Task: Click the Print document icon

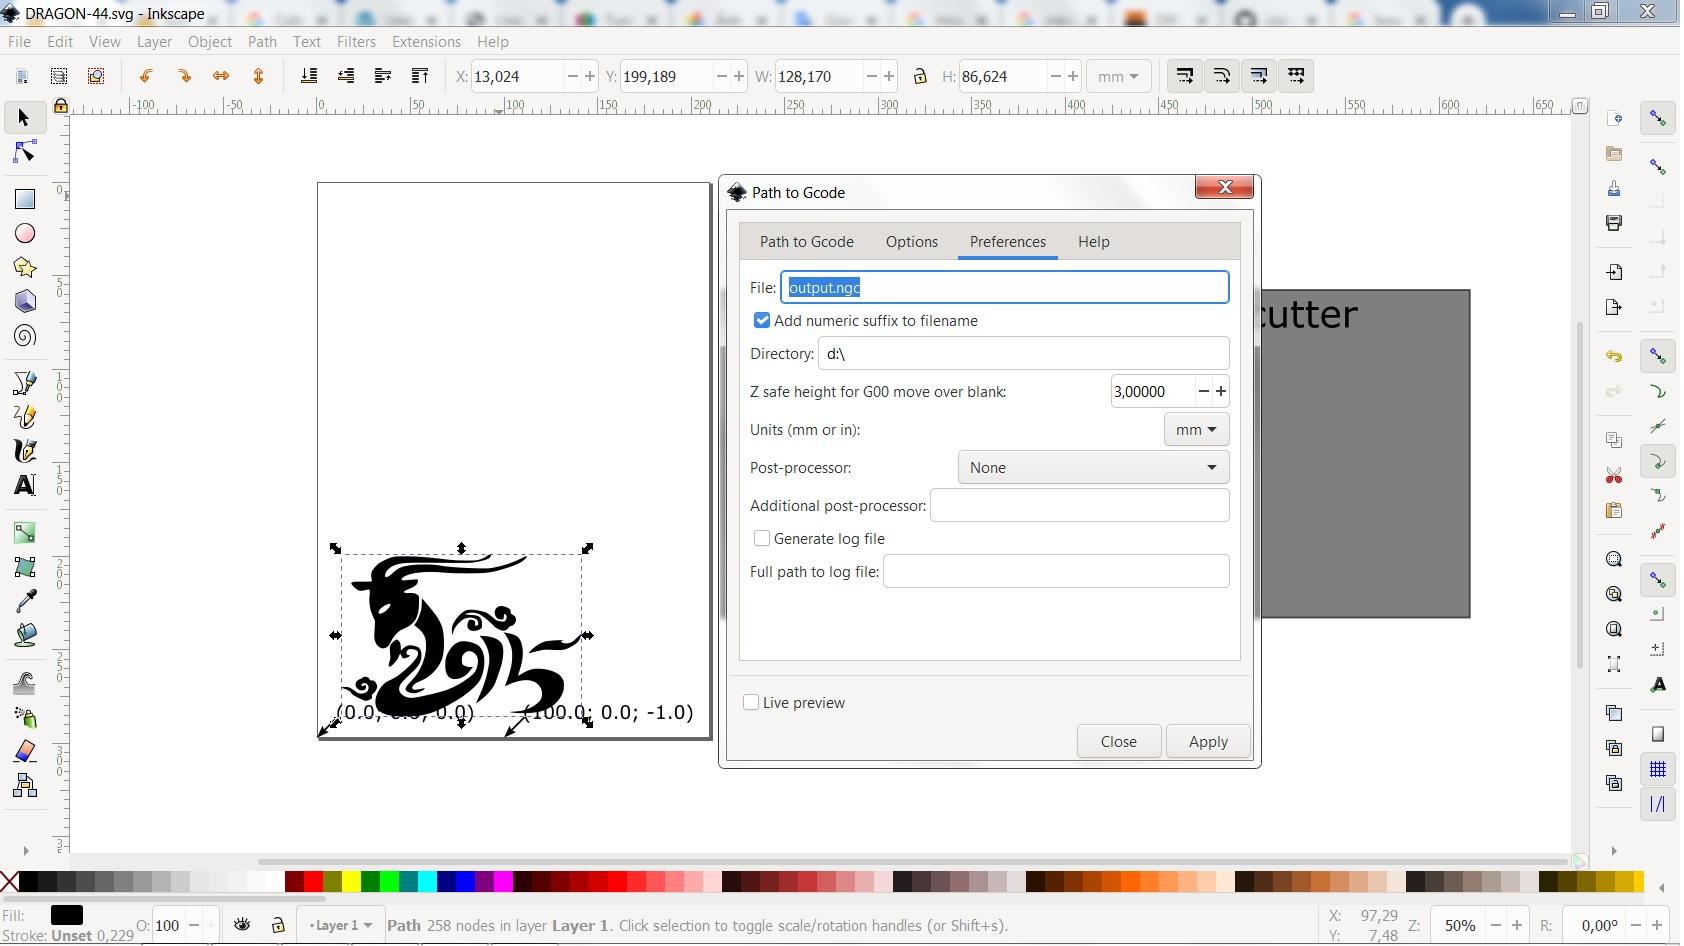Action: [1614, 223]
